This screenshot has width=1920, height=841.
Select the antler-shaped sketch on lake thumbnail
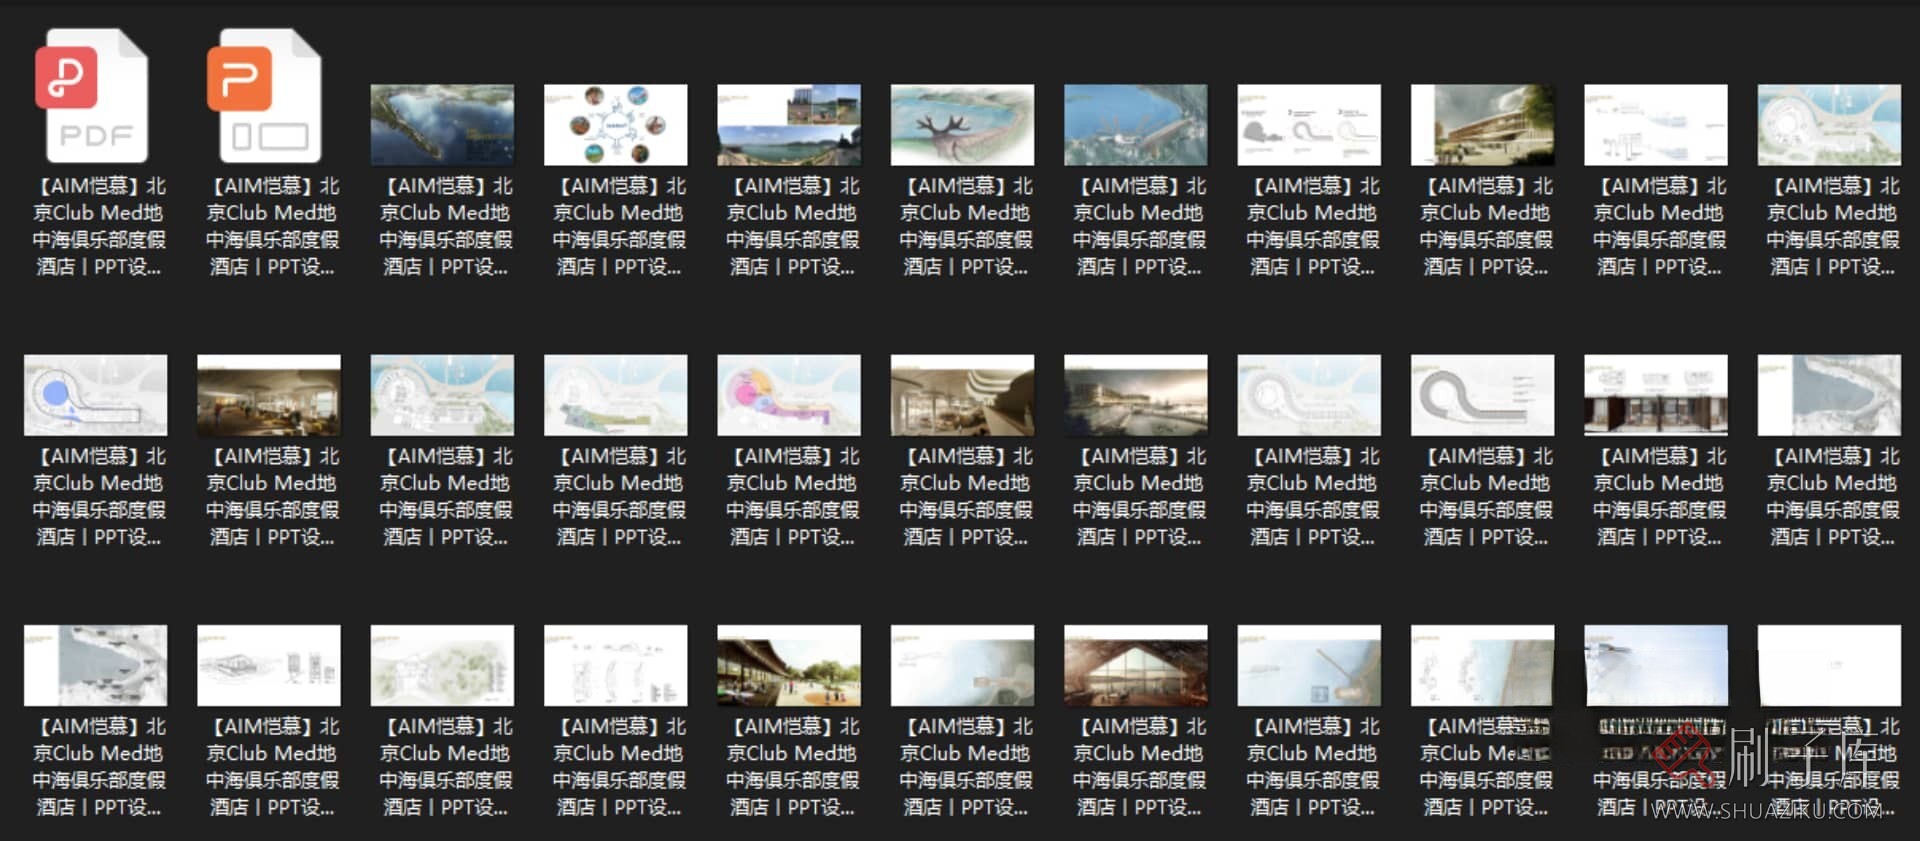[x=962, y=125]
